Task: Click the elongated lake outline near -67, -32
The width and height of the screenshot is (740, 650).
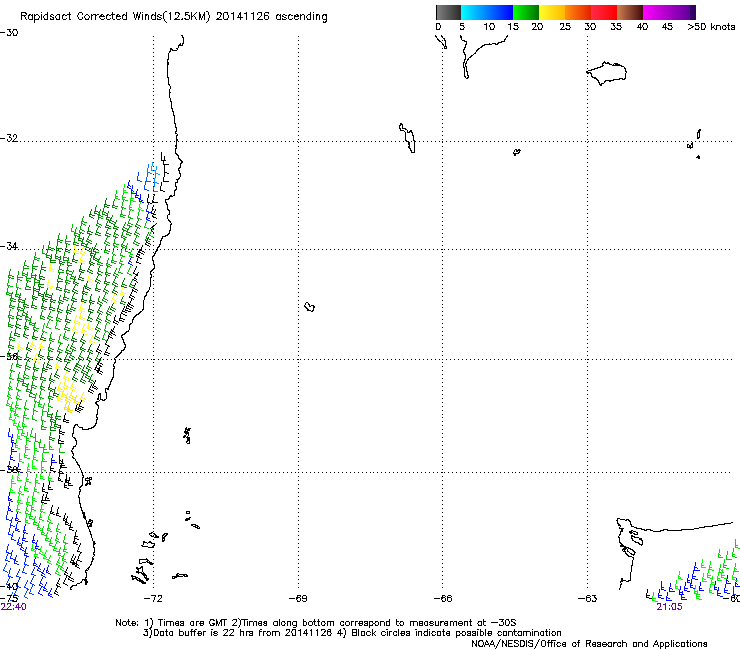Action: coord(408,138)
